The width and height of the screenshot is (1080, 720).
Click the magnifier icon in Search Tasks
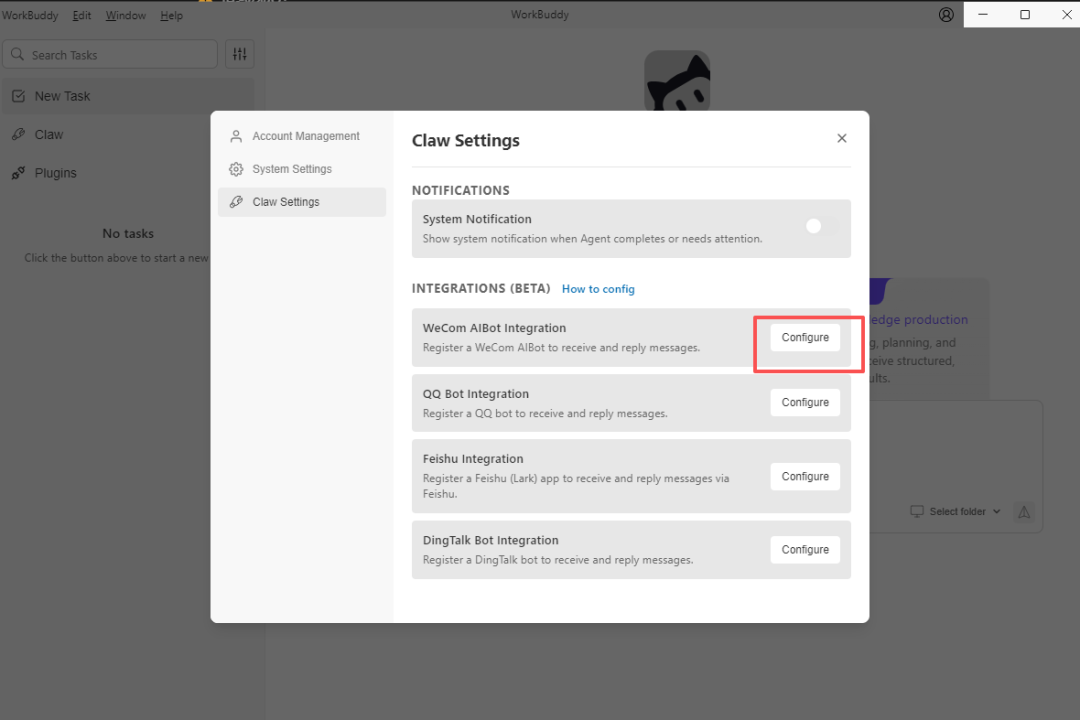[18, 54]
